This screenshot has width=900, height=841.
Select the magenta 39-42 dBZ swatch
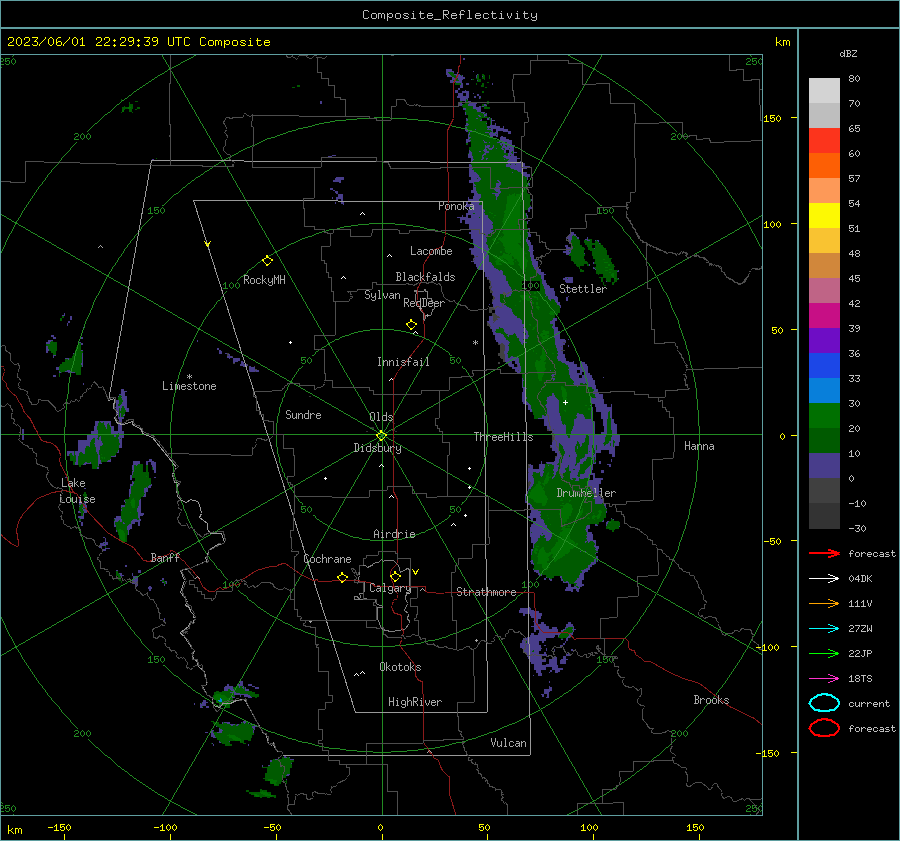tap(824, 315)
